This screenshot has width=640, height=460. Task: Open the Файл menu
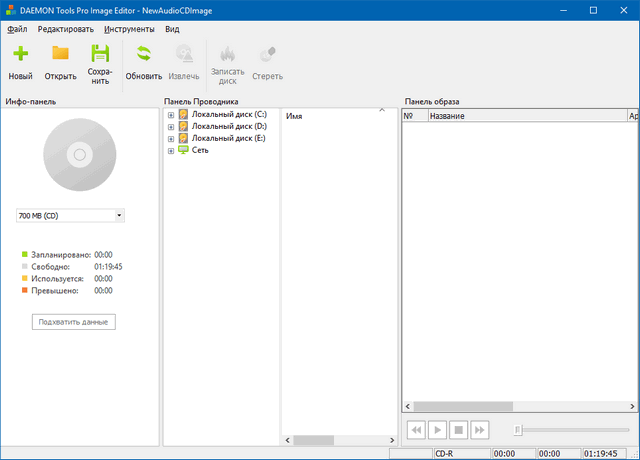17,29
